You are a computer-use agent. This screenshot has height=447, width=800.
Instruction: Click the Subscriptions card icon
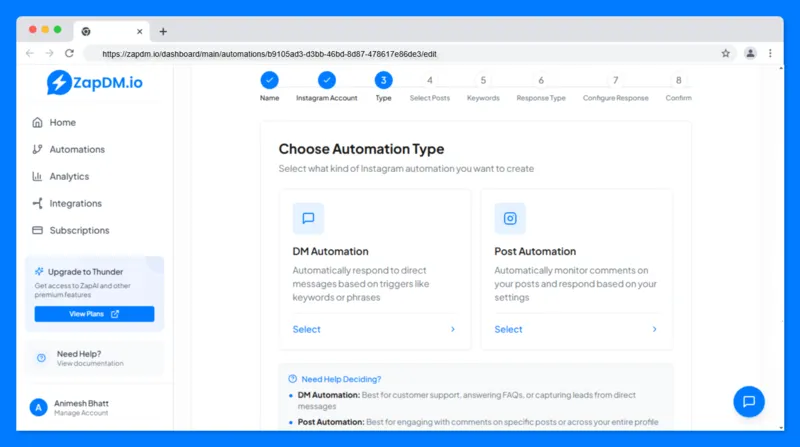(x=37, y=231)
